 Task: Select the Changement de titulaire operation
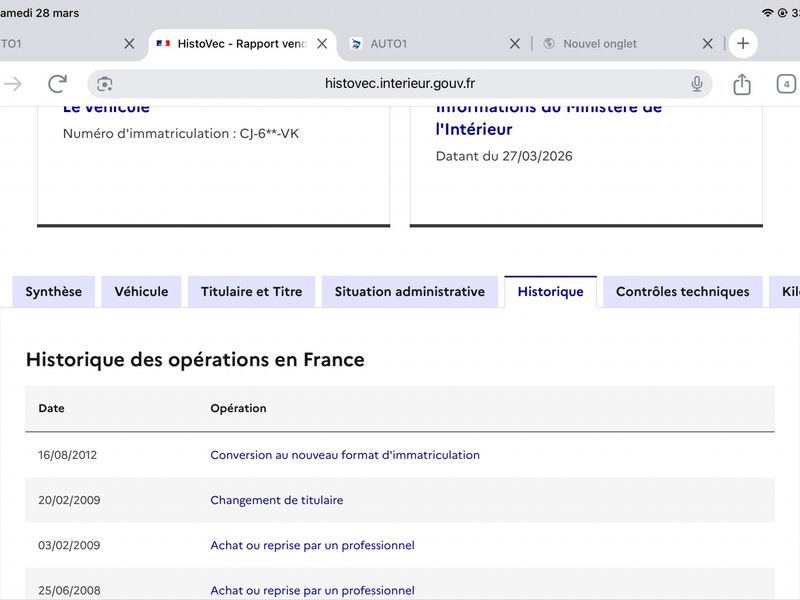276,500
